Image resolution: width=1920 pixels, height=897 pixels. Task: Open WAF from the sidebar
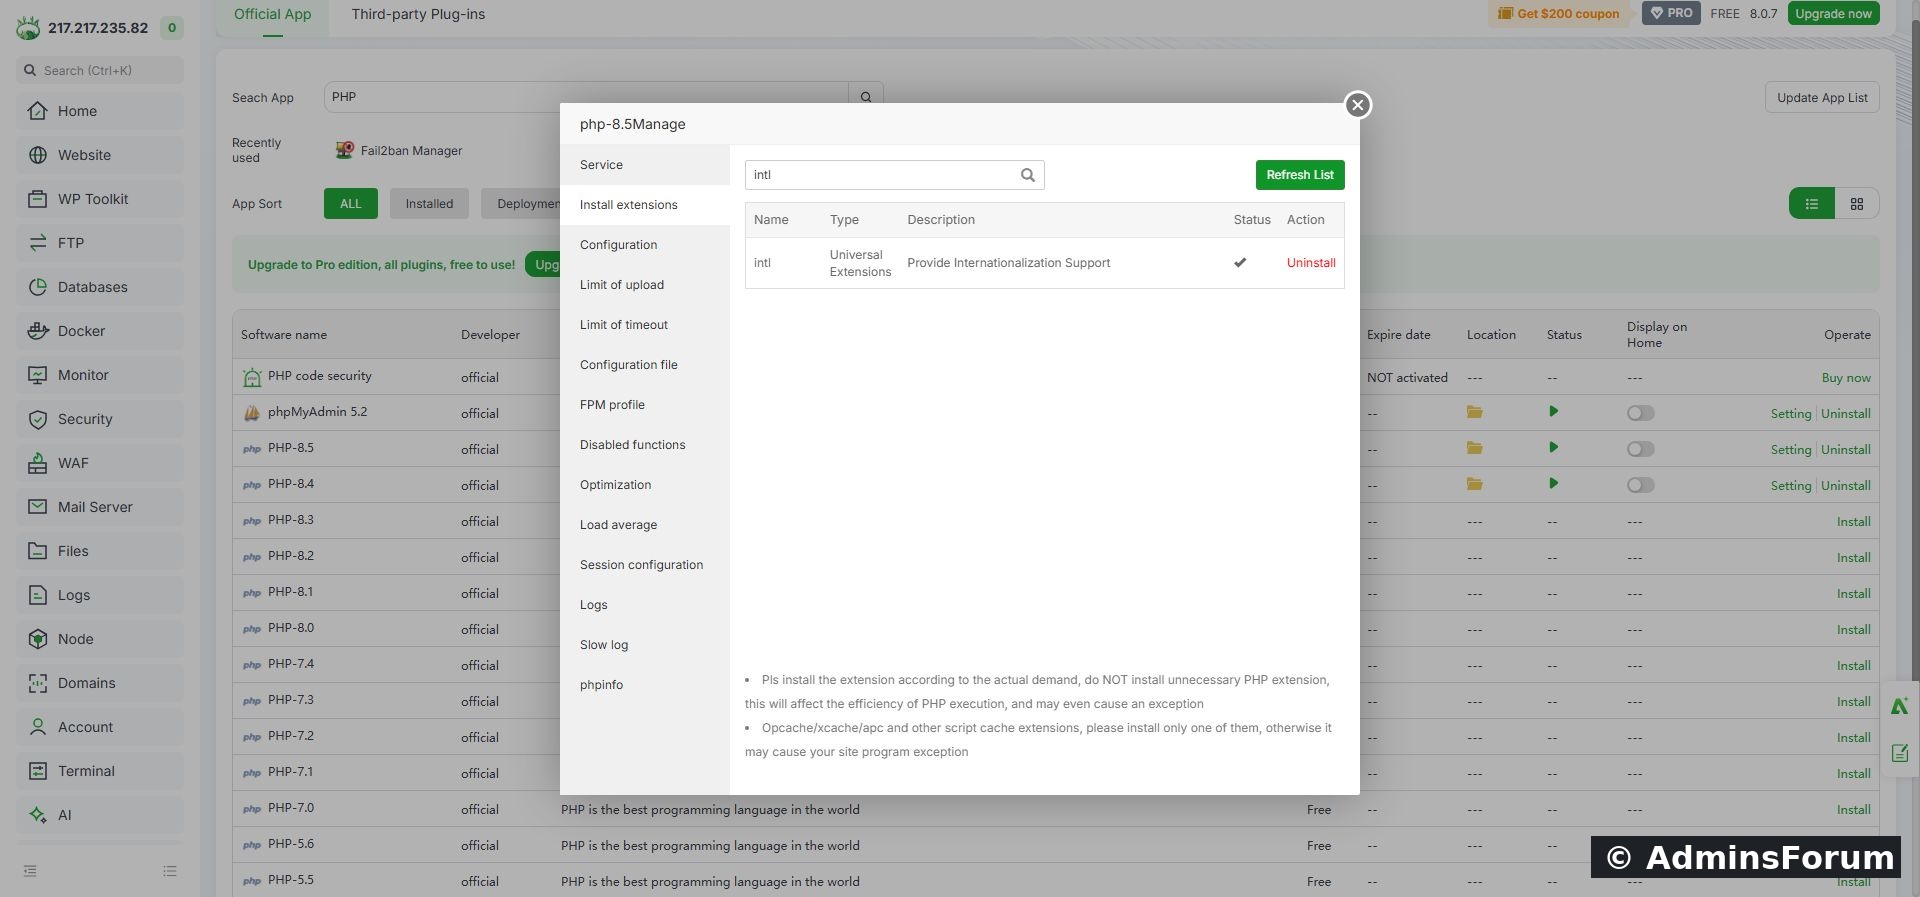click(x=100, y=463)
